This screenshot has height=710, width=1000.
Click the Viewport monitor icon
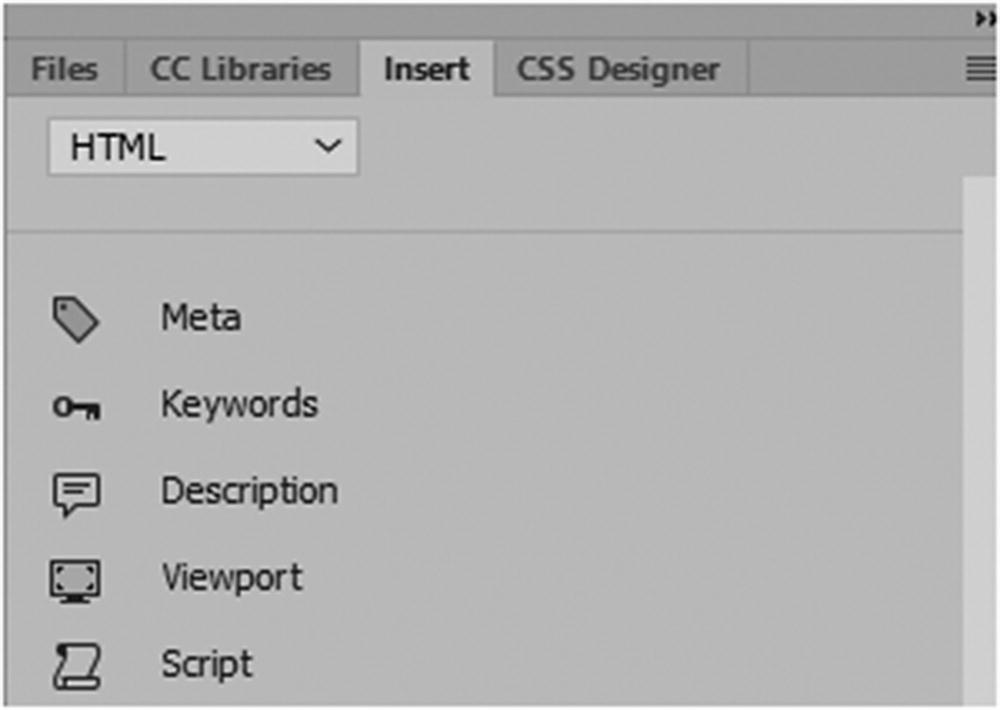coord(75,580)
